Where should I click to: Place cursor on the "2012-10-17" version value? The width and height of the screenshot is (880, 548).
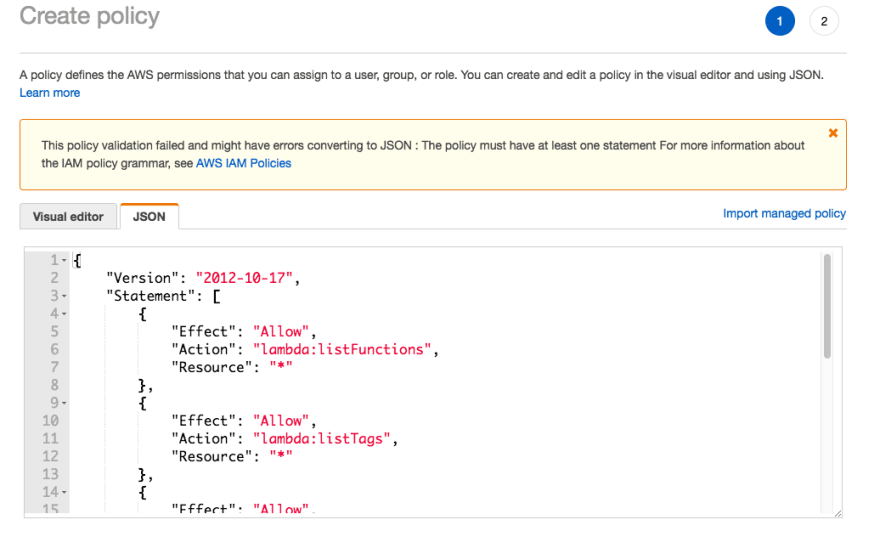pos(244,278)
